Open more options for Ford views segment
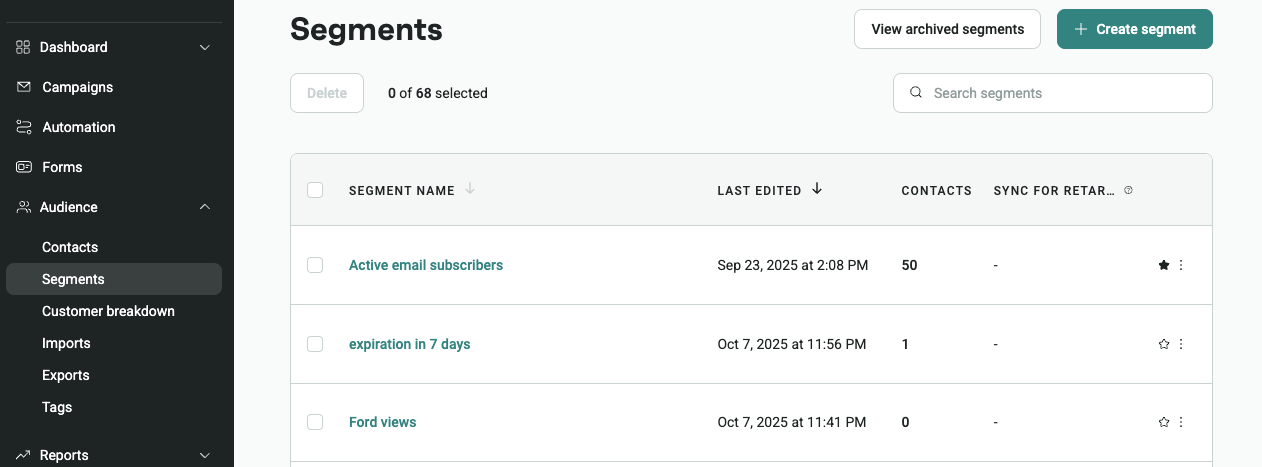This screenshot has width=1262, height=467. click(1181, 422)
